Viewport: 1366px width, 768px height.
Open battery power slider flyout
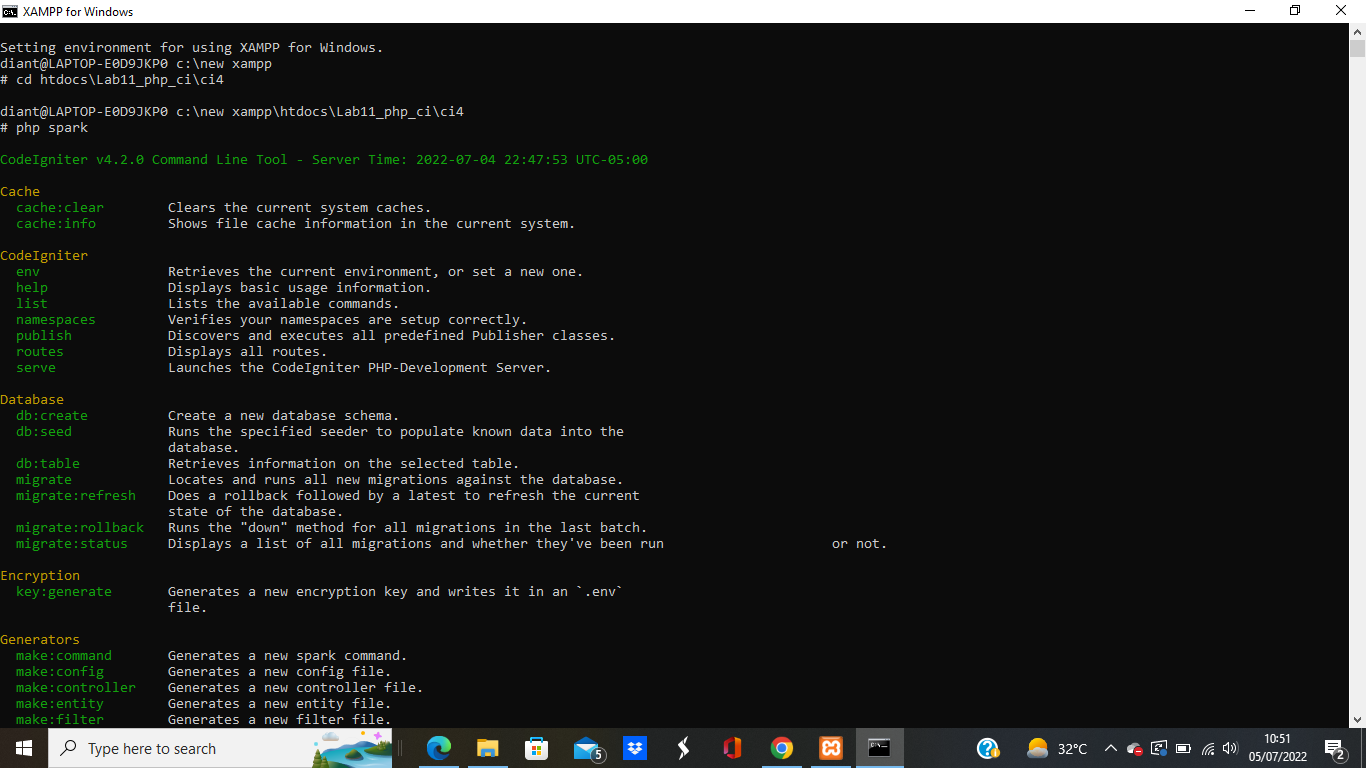(1184, 748)
